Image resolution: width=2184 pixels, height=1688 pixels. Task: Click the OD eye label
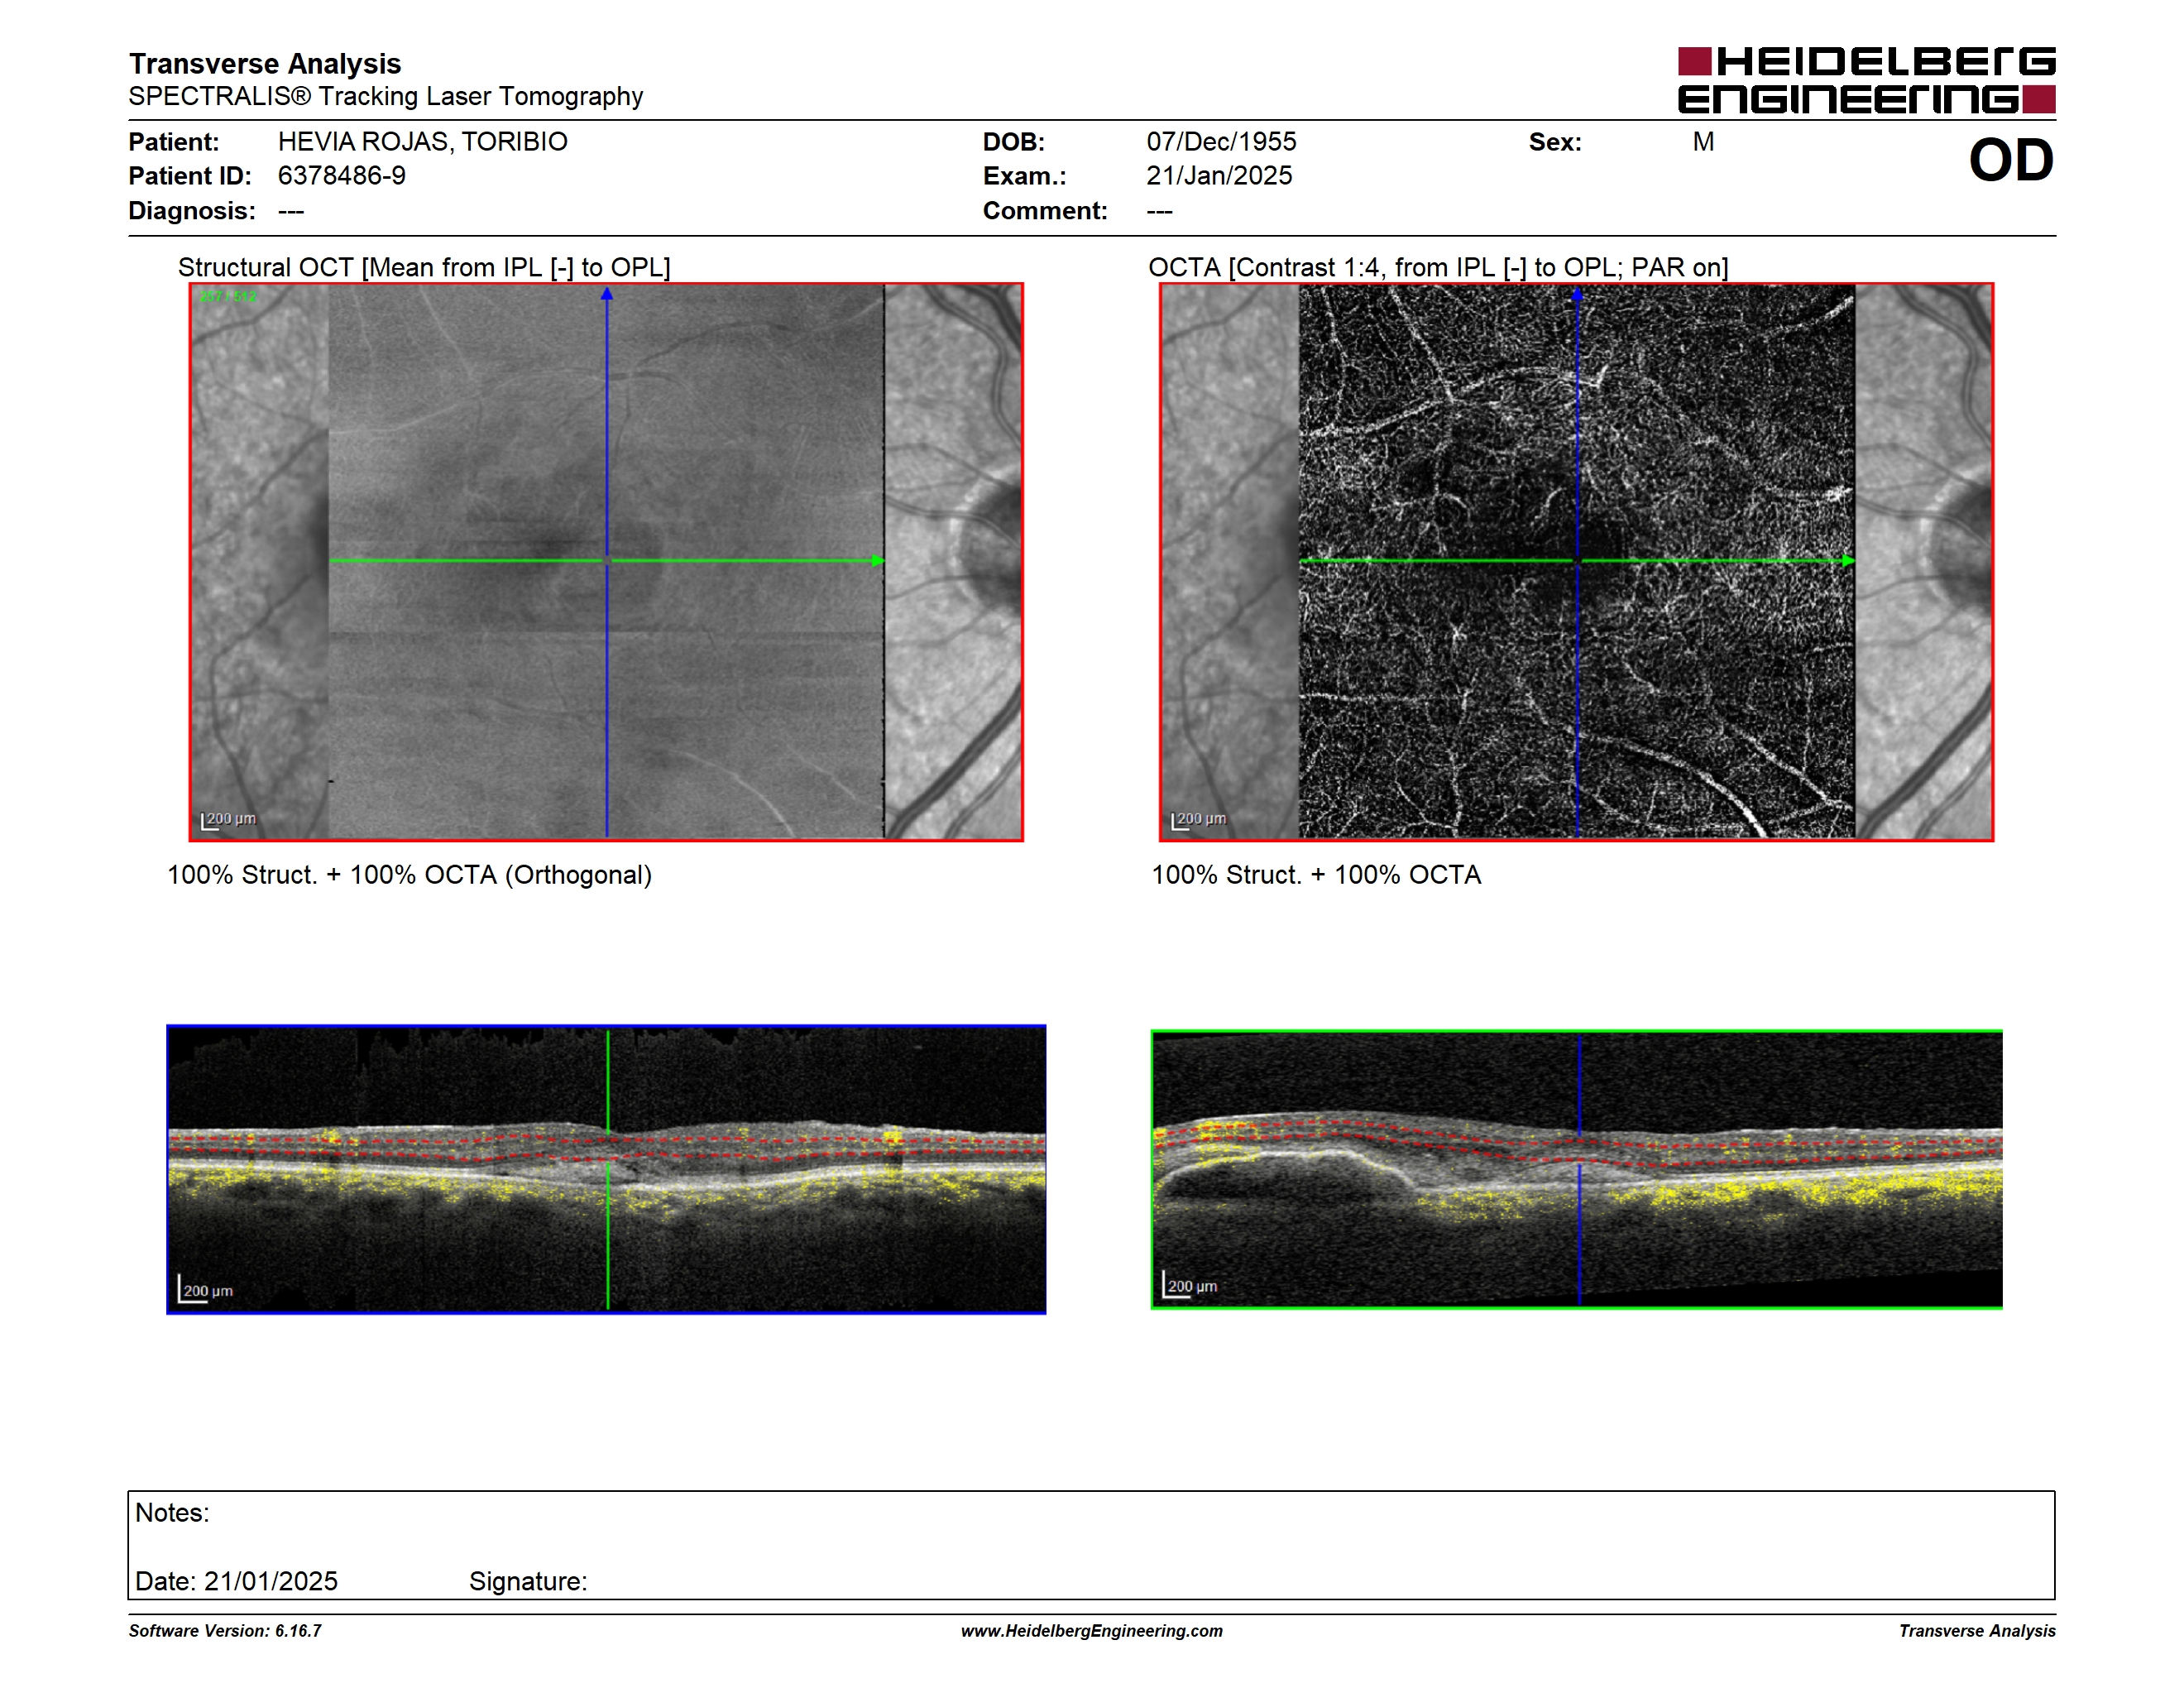2011,160
